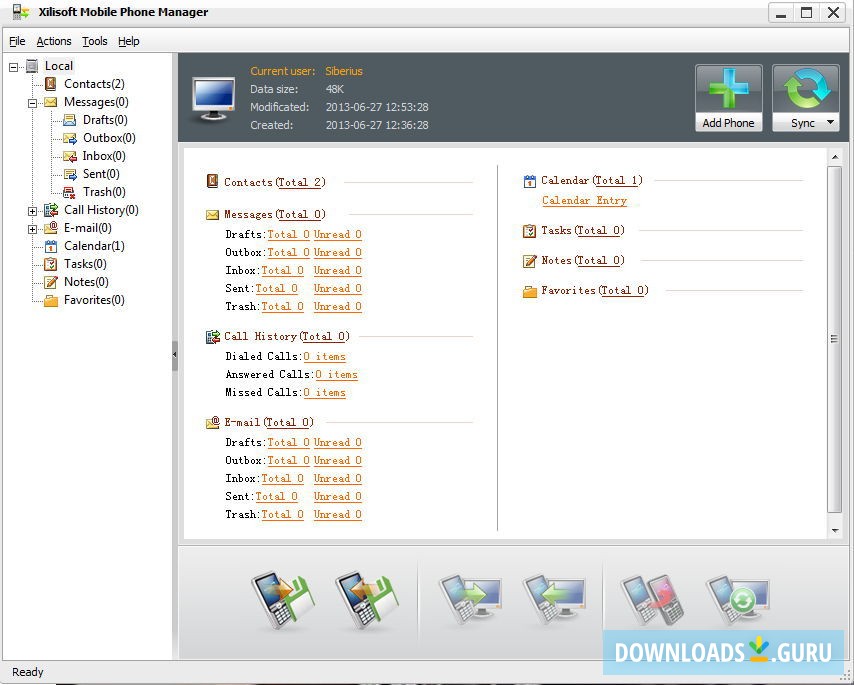Select Favorites(0) in tree
The height and width of the screenshot is (685, 854).
click(x=94, y=299)
